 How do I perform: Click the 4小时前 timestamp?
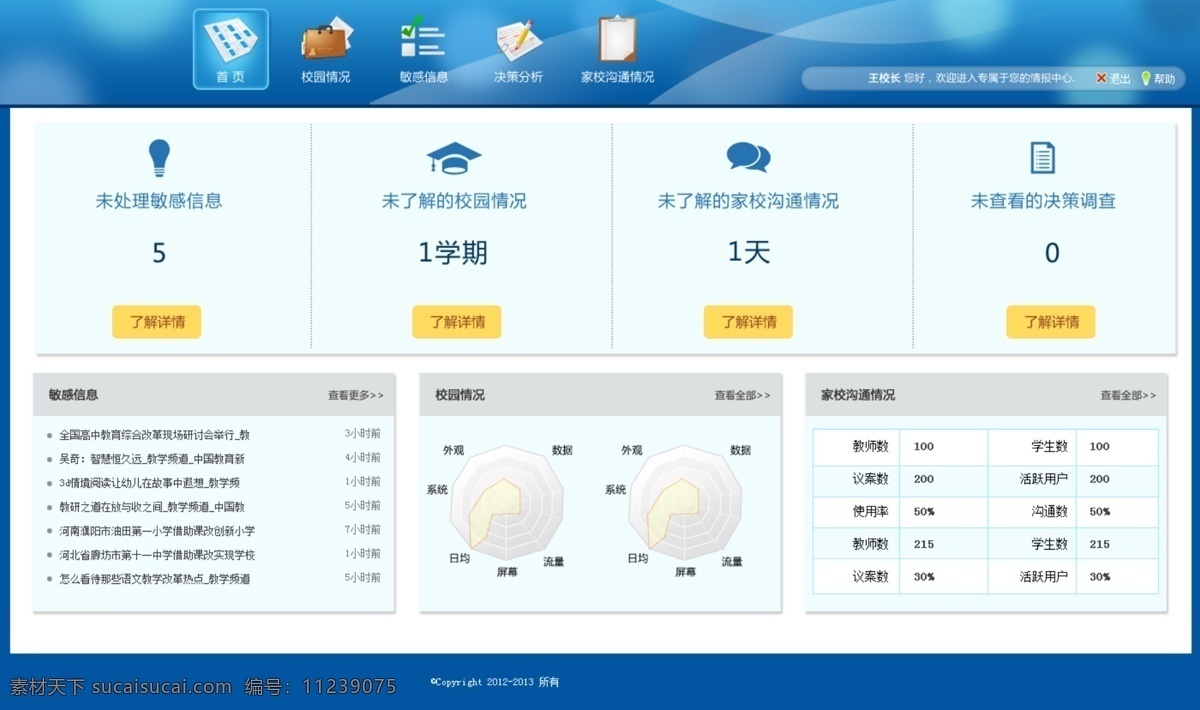pyautogui.click(x=363, y=458)
